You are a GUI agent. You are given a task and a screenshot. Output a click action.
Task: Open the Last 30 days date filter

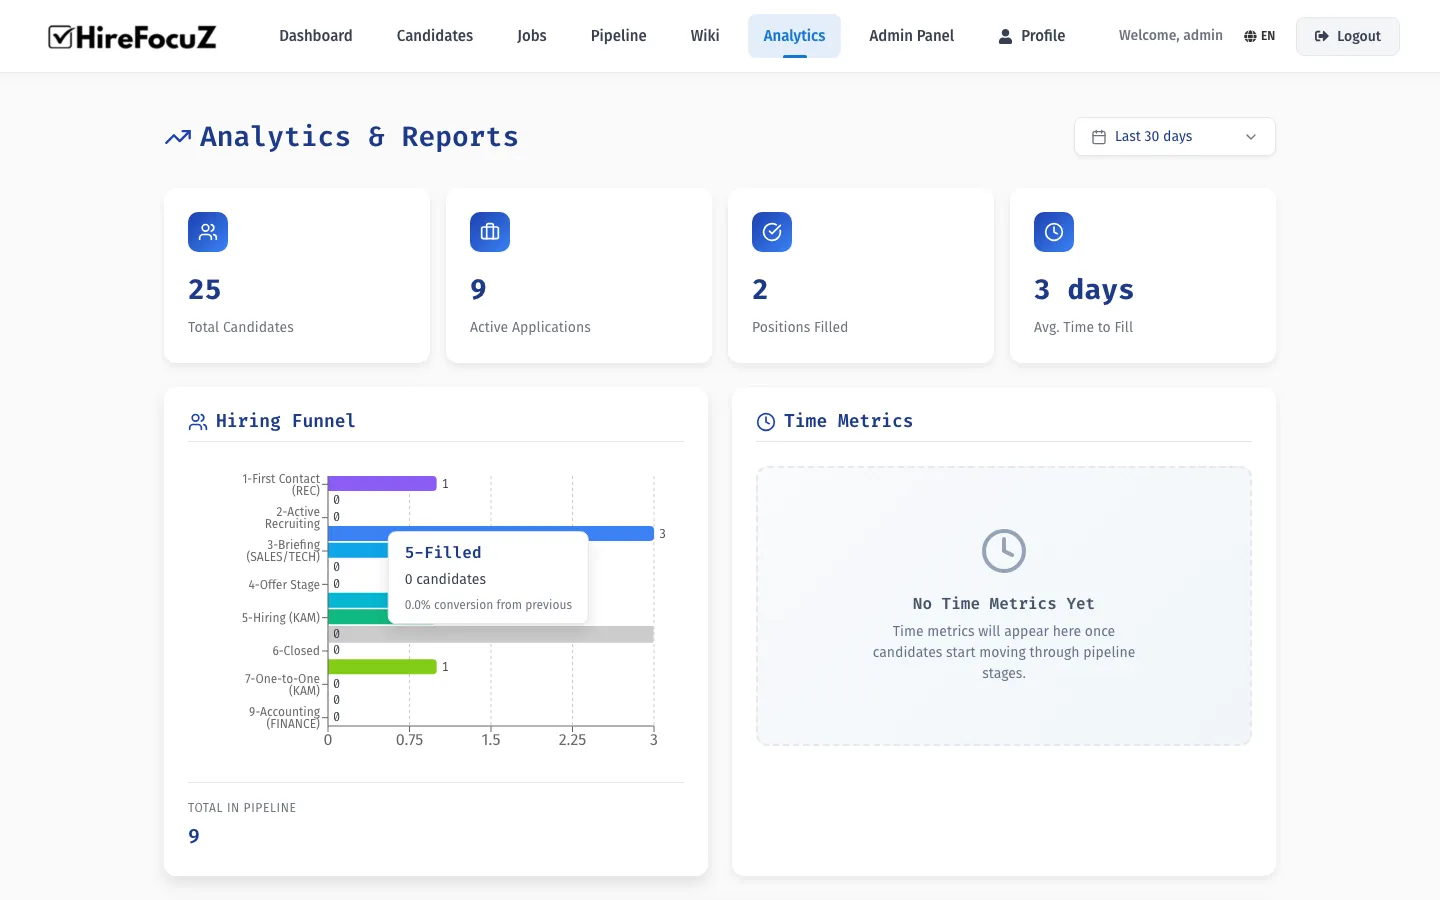(x=1174, y=136)
